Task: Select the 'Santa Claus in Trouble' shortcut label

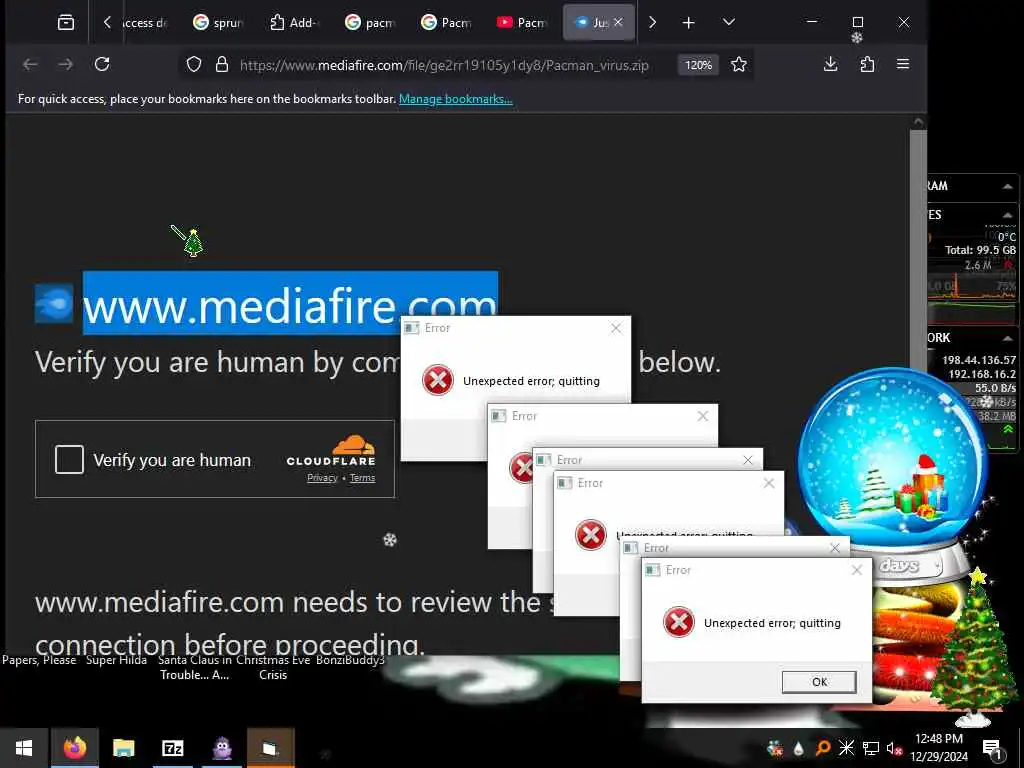Action: click(195, 667)
